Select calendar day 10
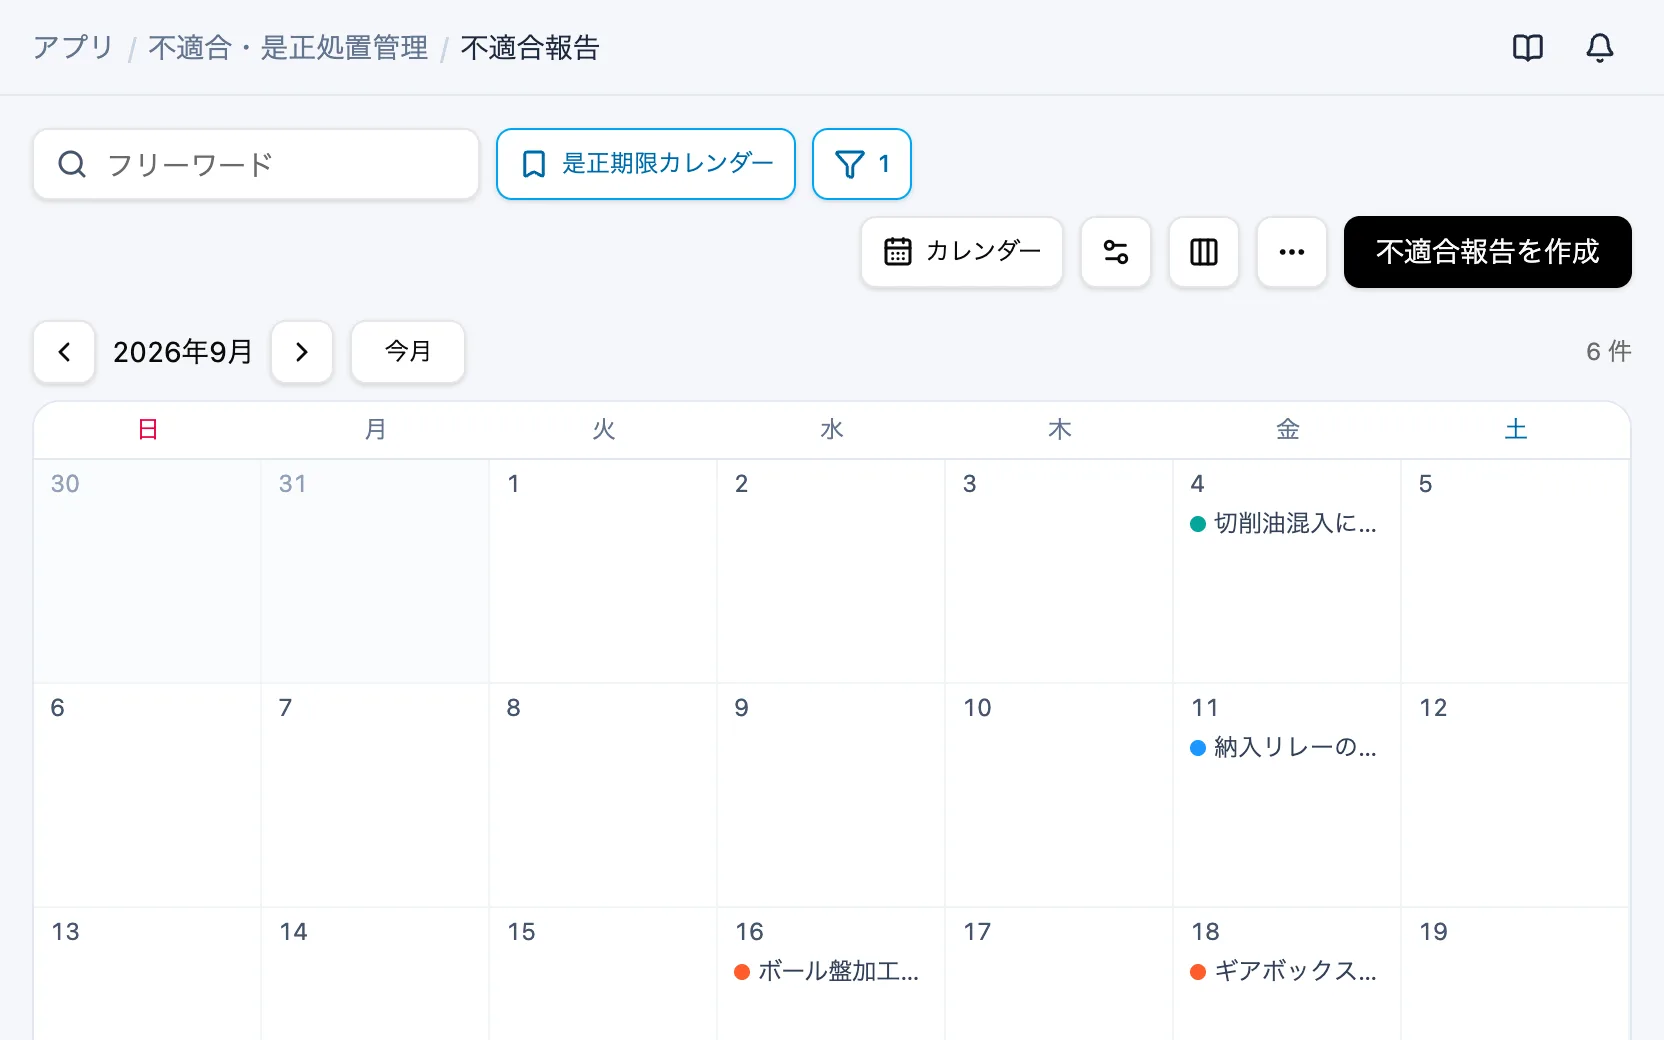The height and width of the screenshot is (1040, 1664). 1059,795
